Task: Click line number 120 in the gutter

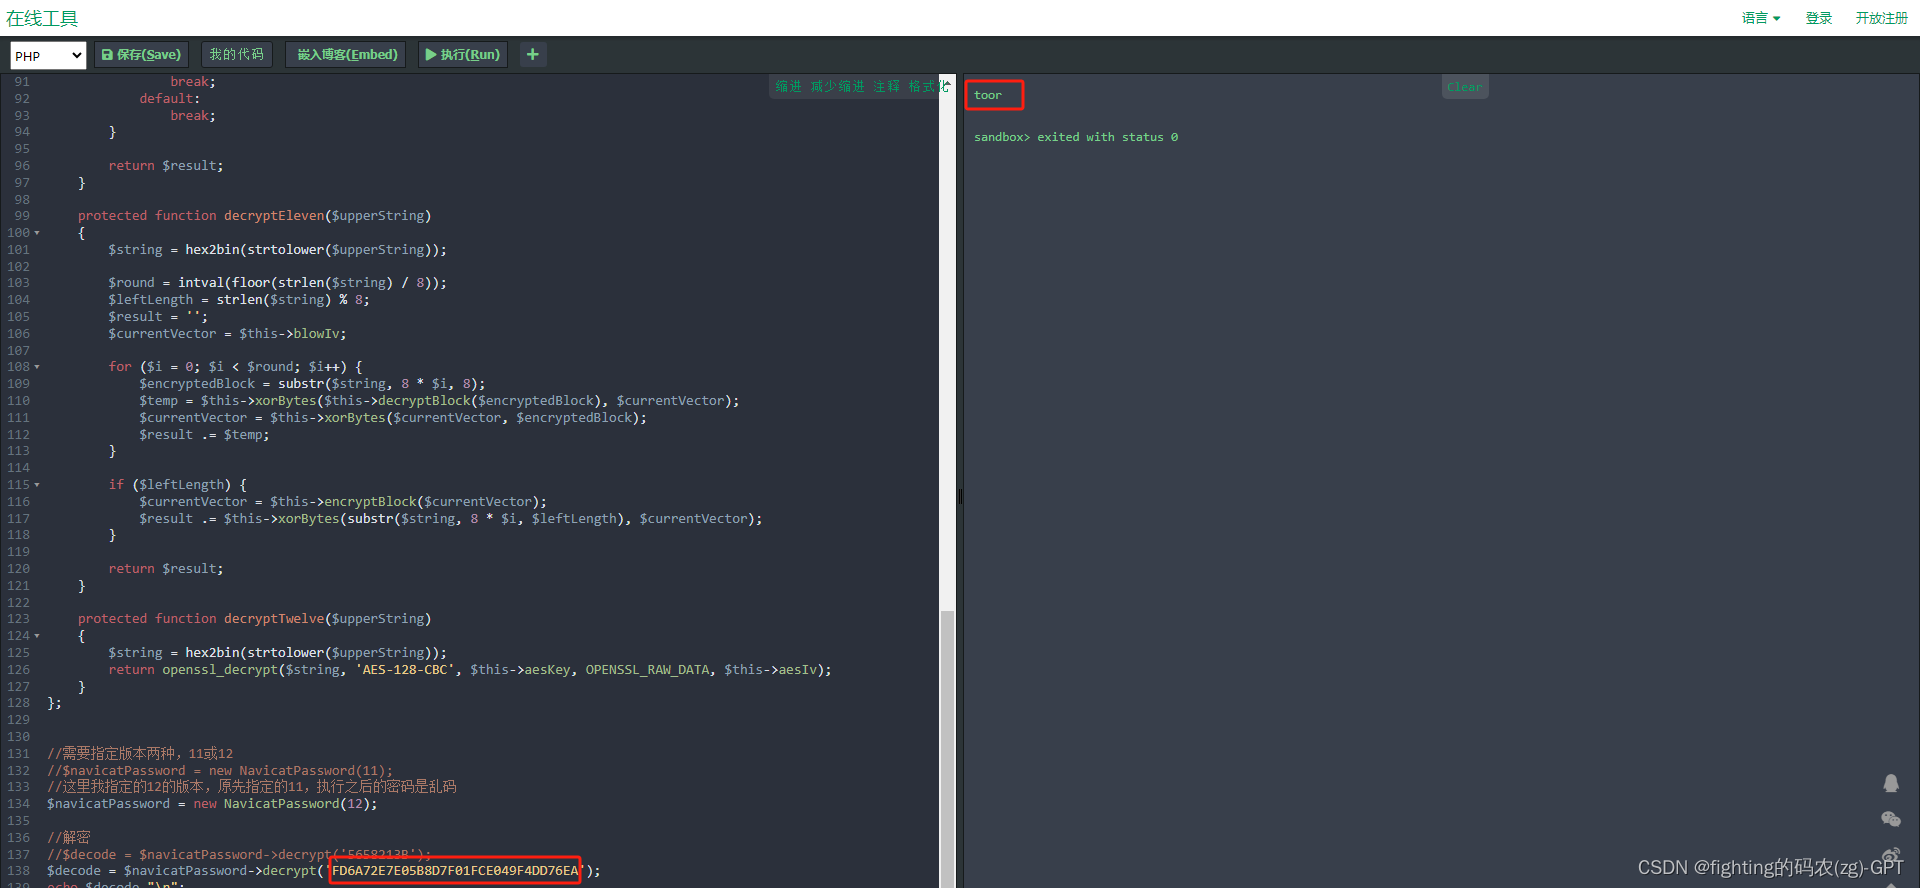Action: [x=19, y=569]
